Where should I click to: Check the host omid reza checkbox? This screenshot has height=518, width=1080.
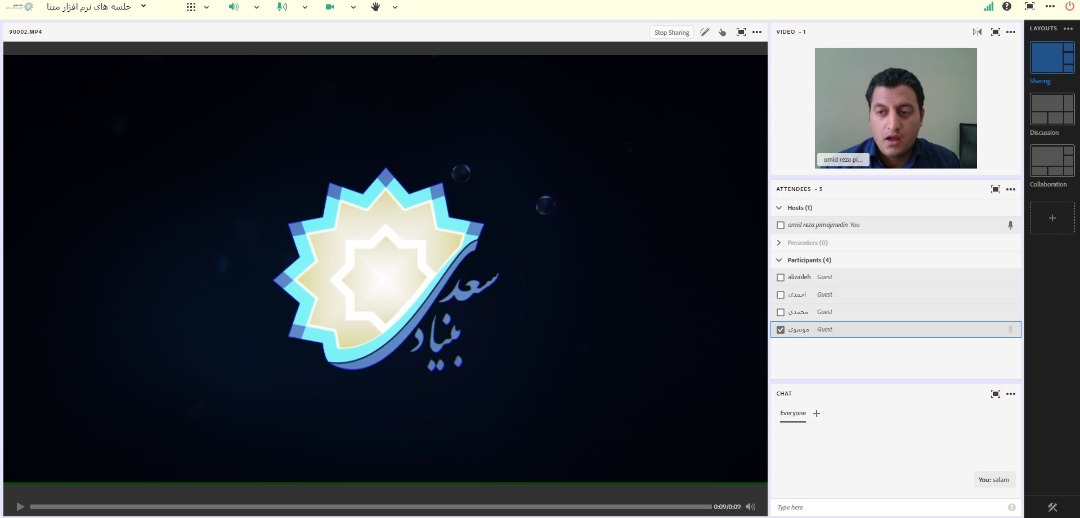781,225
